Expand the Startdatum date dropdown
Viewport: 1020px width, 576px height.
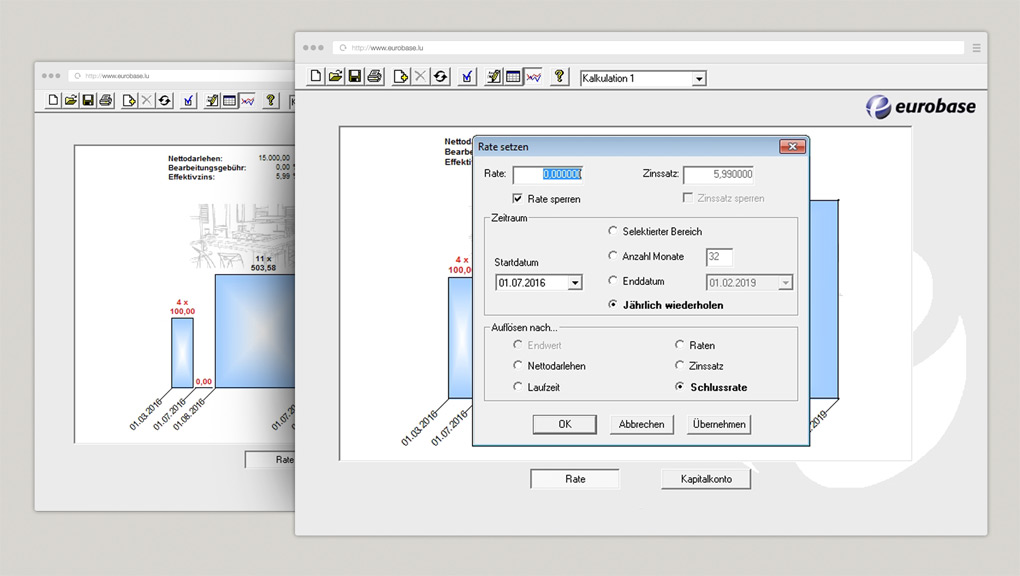coord(575,283)
